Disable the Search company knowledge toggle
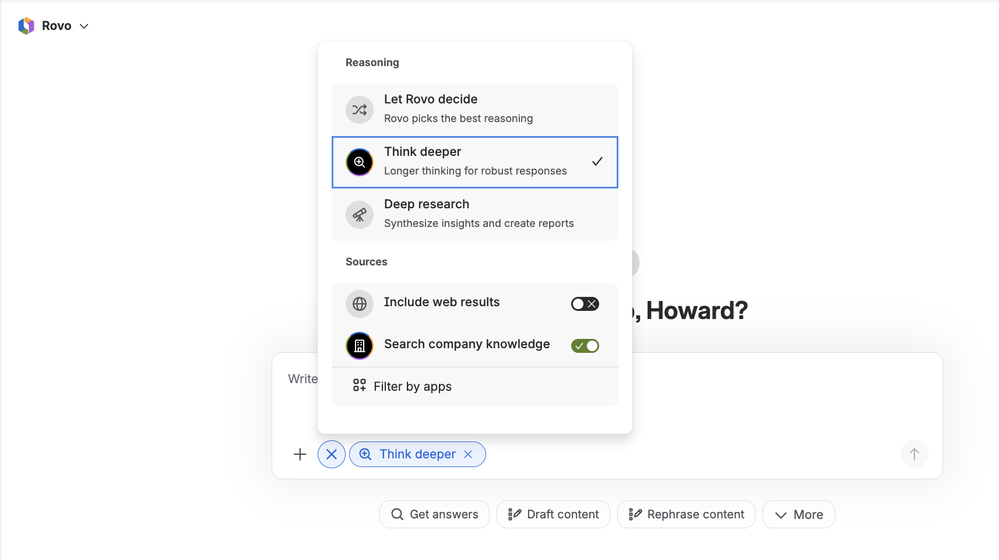999x560 pixels. [x=585, y=346]
